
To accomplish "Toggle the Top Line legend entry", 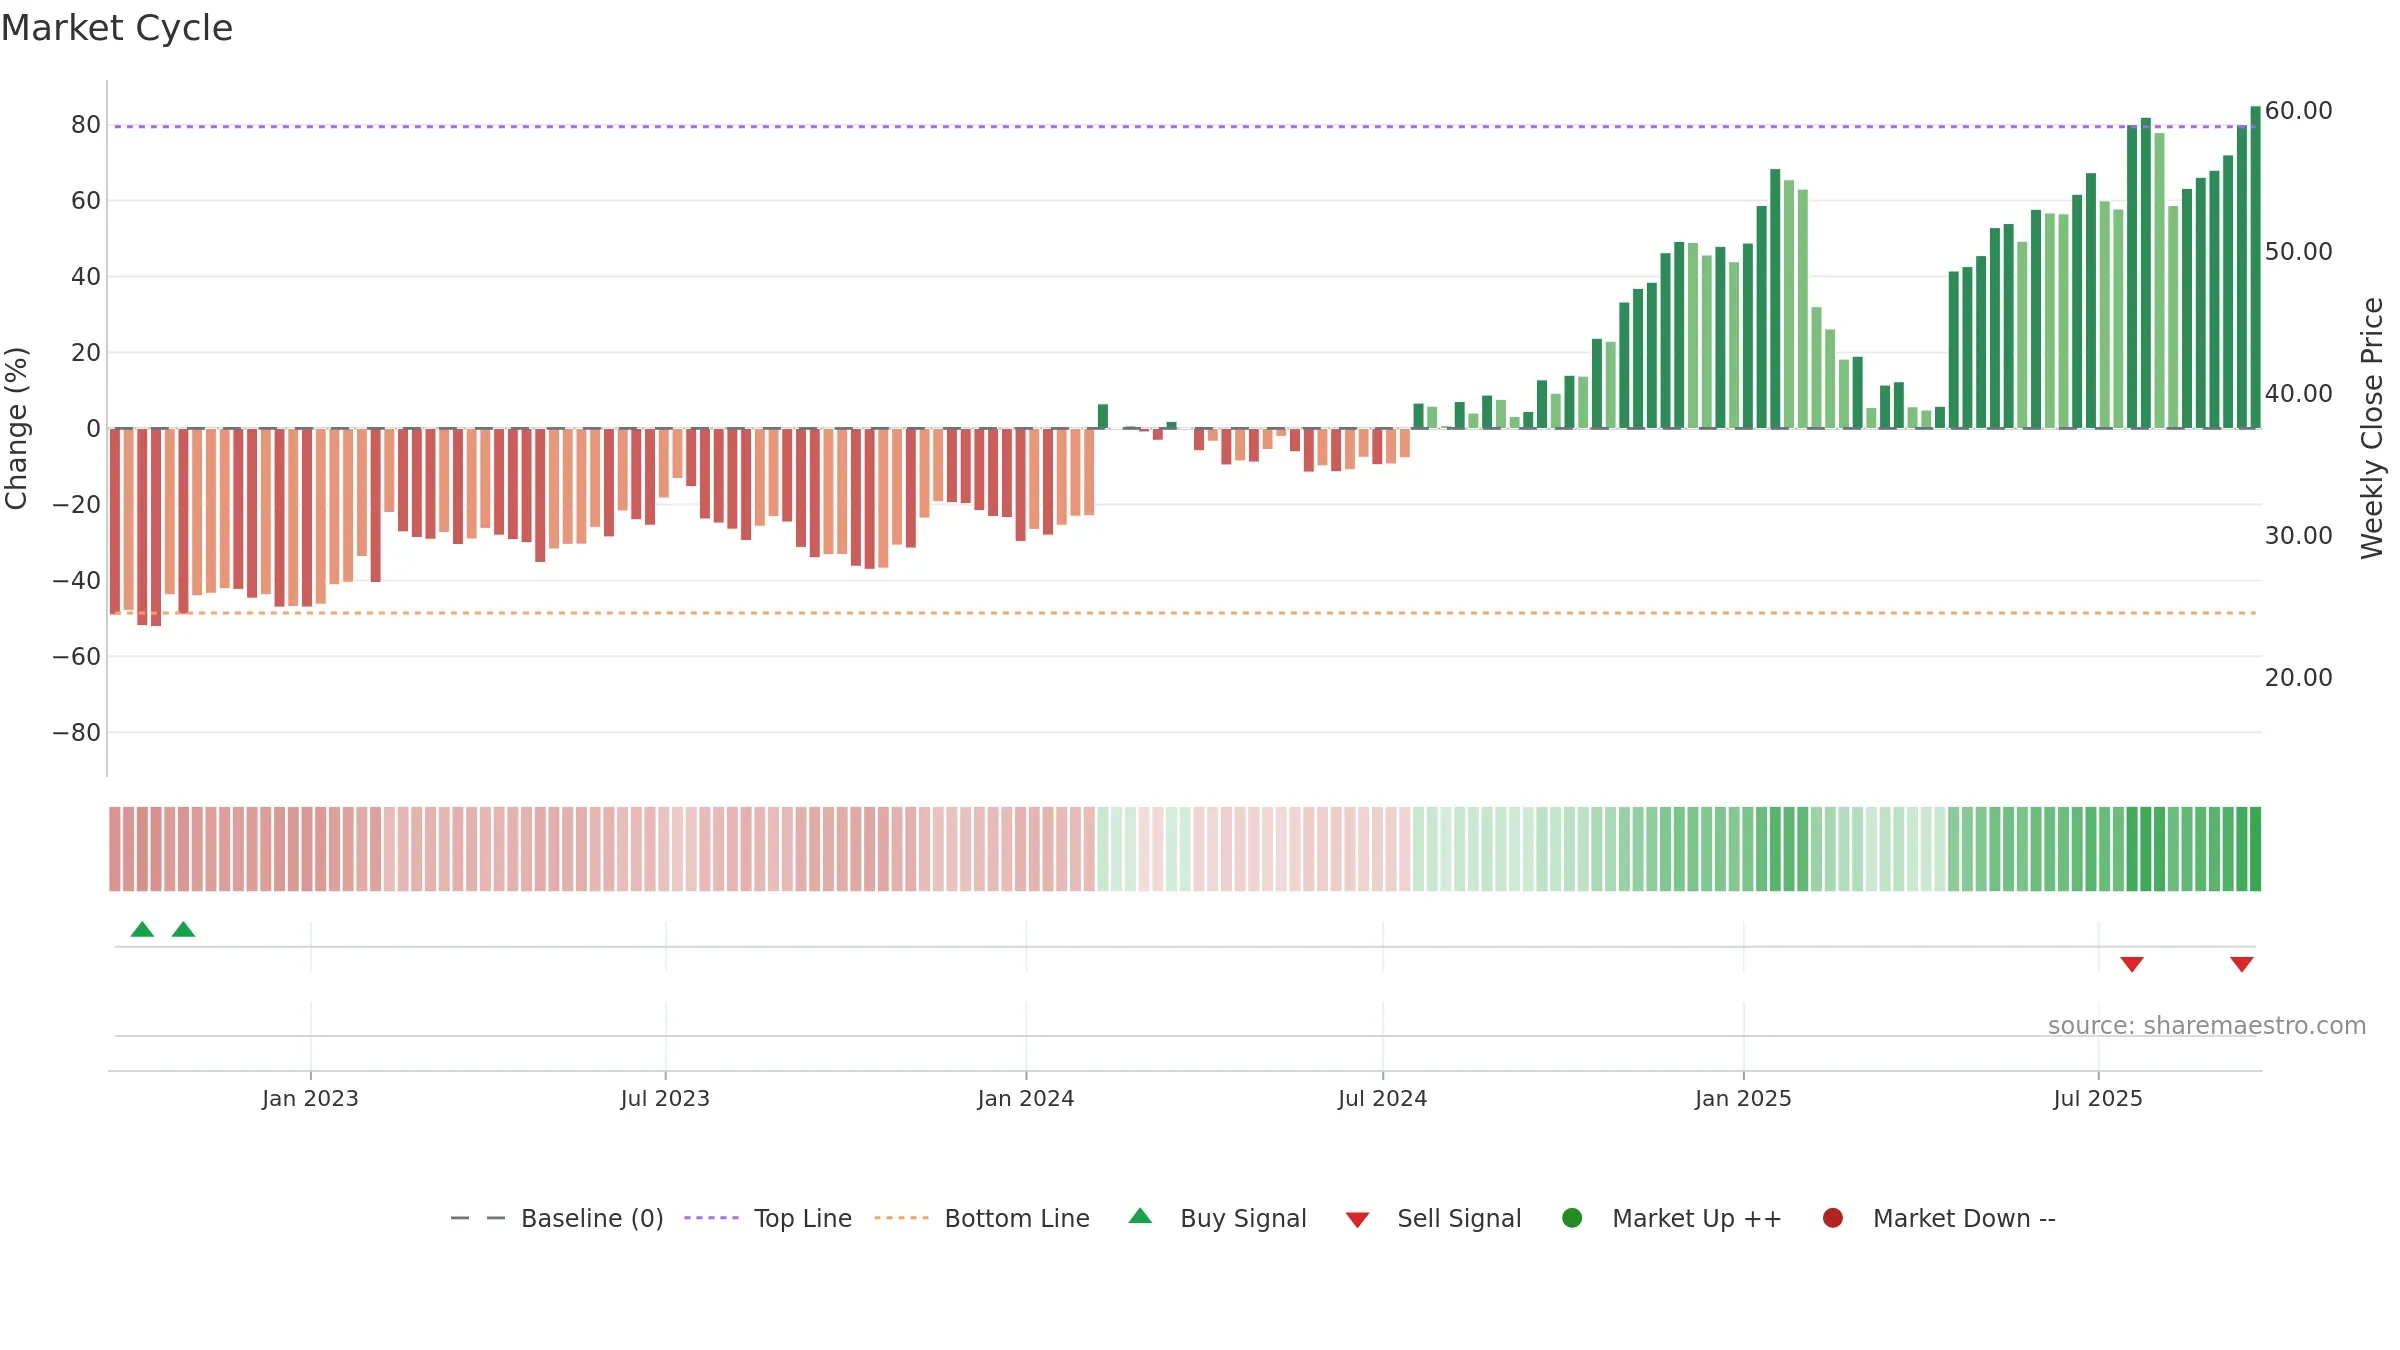I will pos(768,1218).
